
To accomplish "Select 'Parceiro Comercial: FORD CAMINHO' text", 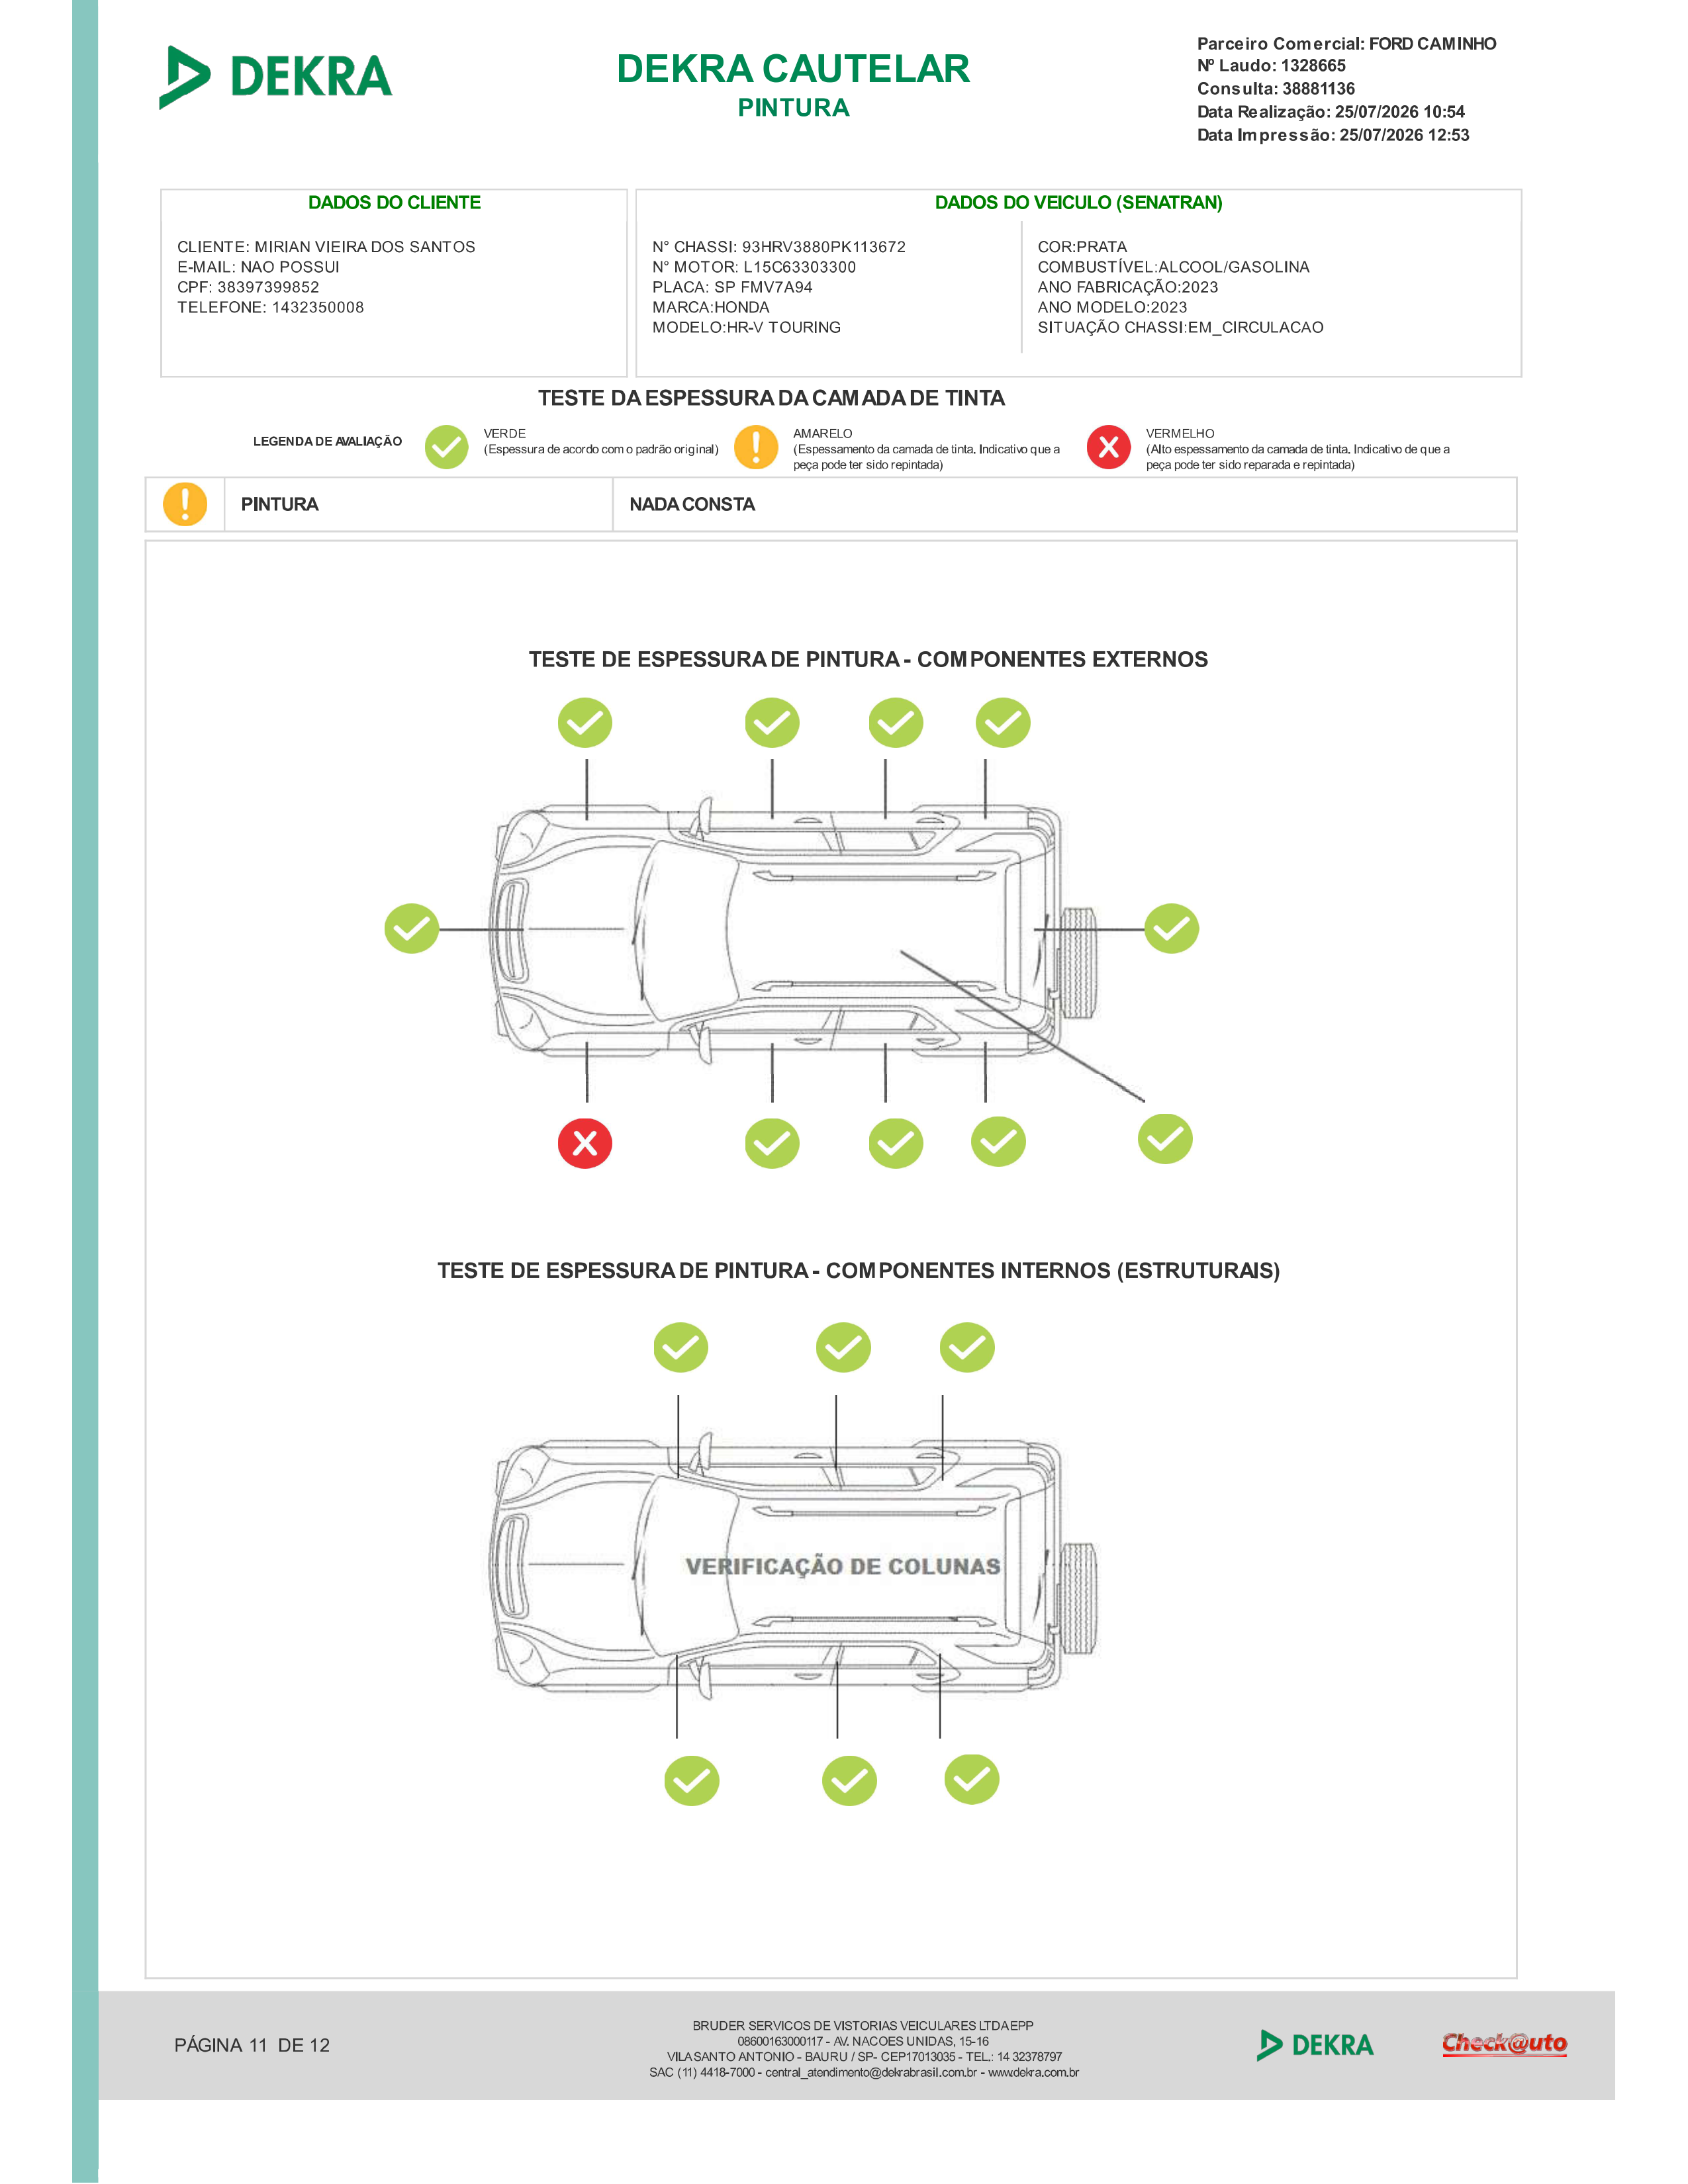I will (x=1346, y=44).
